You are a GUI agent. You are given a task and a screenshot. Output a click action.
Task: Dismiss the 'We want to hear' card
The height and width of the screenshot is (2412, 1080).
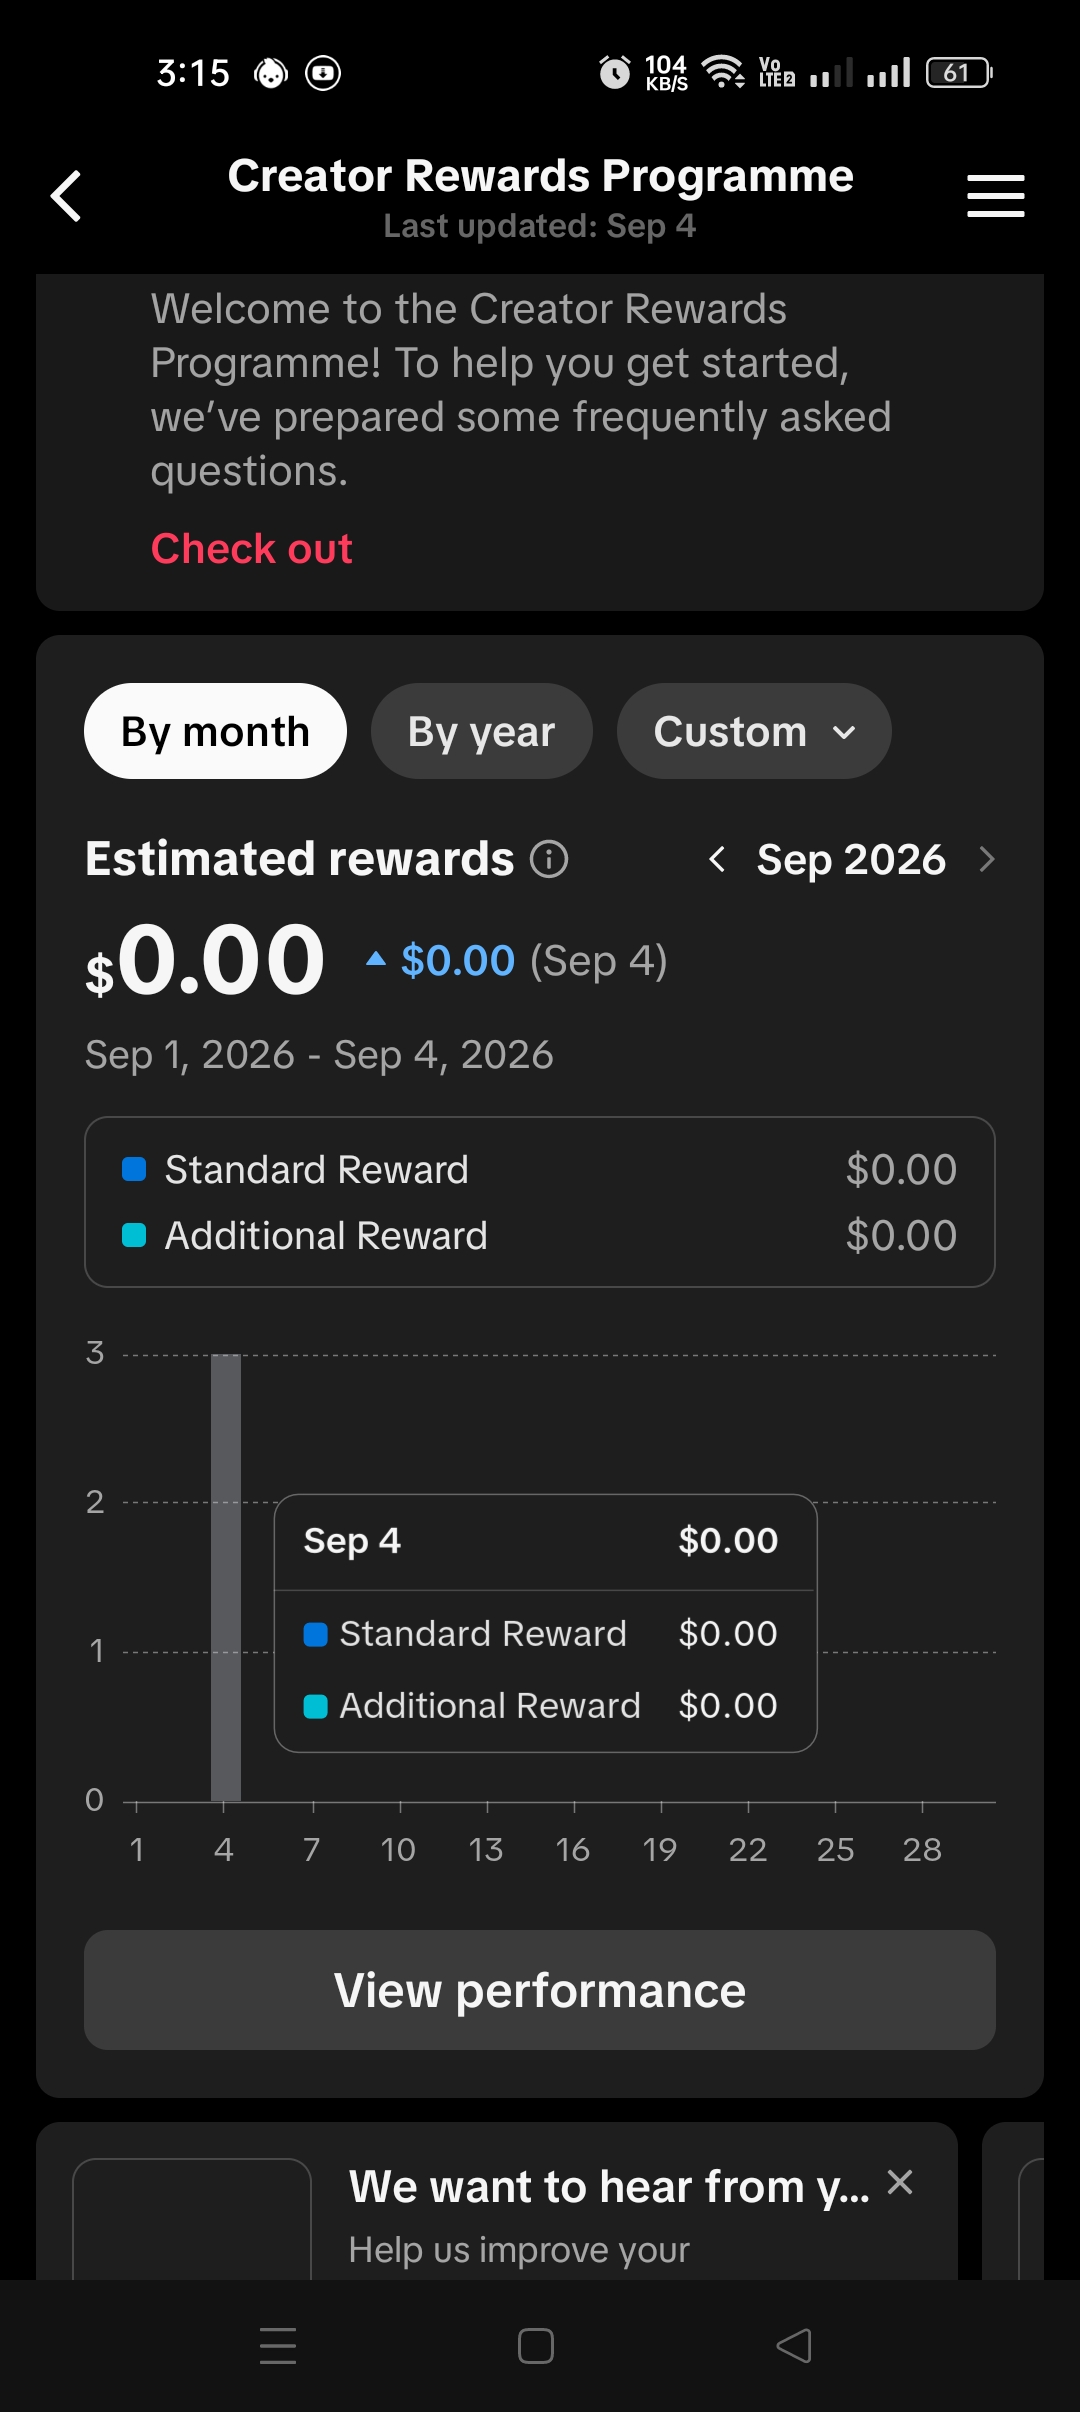click(x=900, y=2182)
